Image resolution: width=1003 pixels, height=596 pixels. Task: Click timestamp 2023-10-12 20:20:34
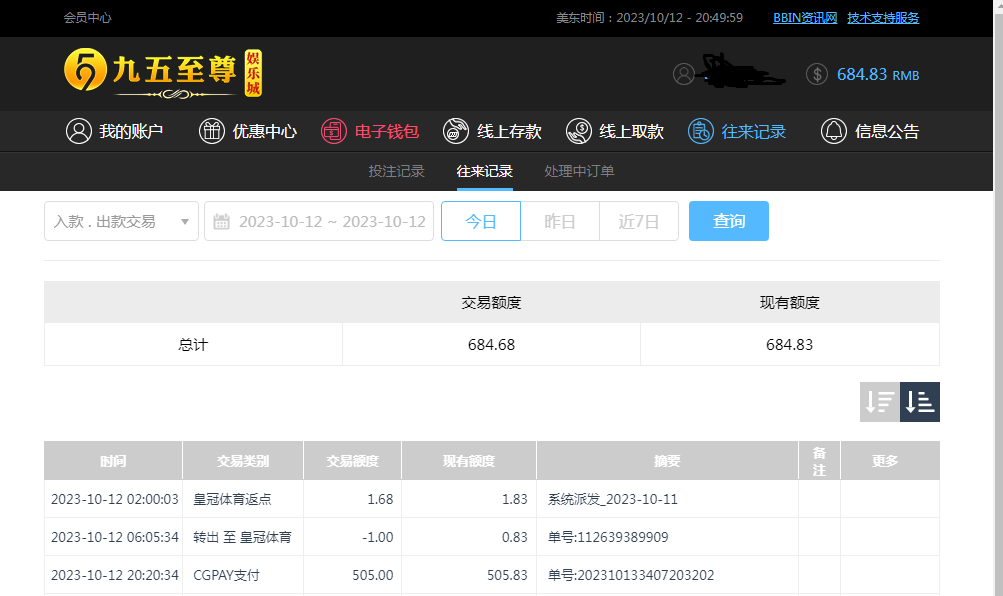(x=115, y=575)
